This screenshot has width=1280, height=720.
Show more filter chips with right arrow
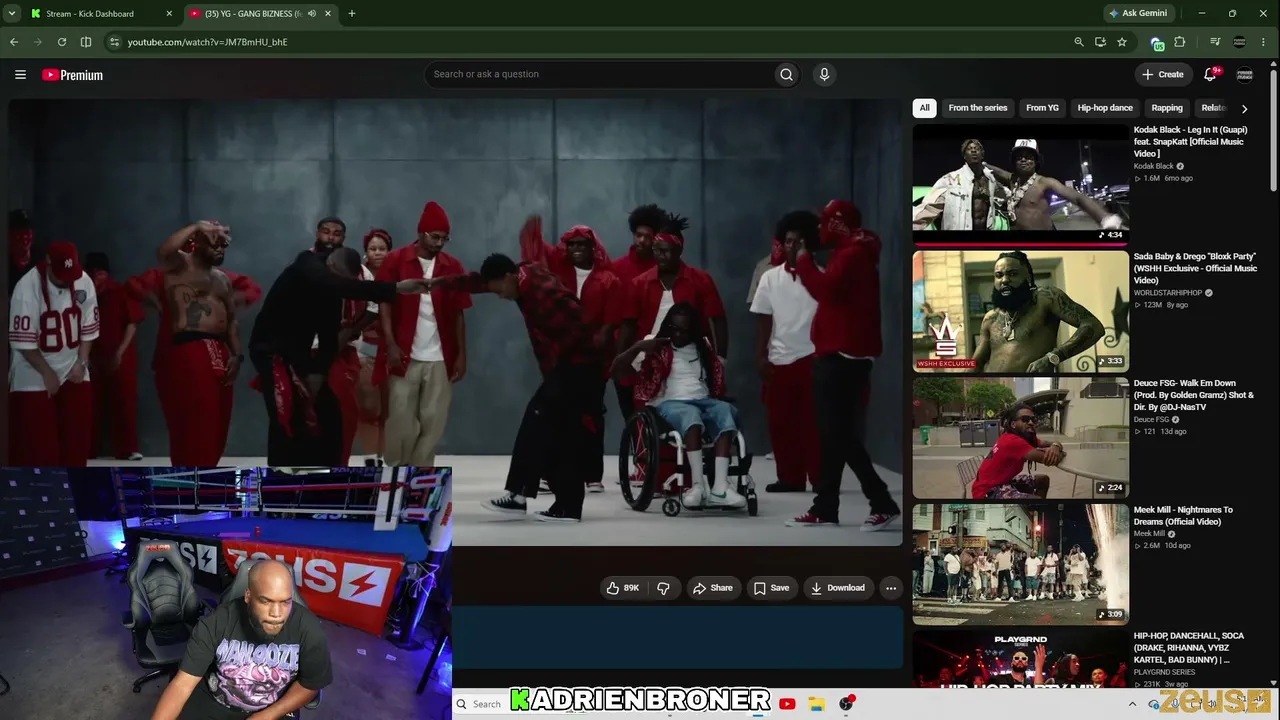tap(1244, 108)
